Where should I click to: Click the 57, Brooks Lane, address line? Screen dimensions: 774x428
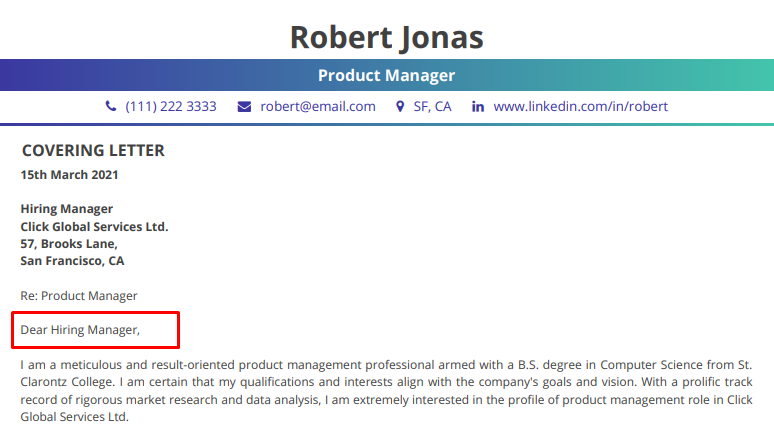[x=69, y=244]
